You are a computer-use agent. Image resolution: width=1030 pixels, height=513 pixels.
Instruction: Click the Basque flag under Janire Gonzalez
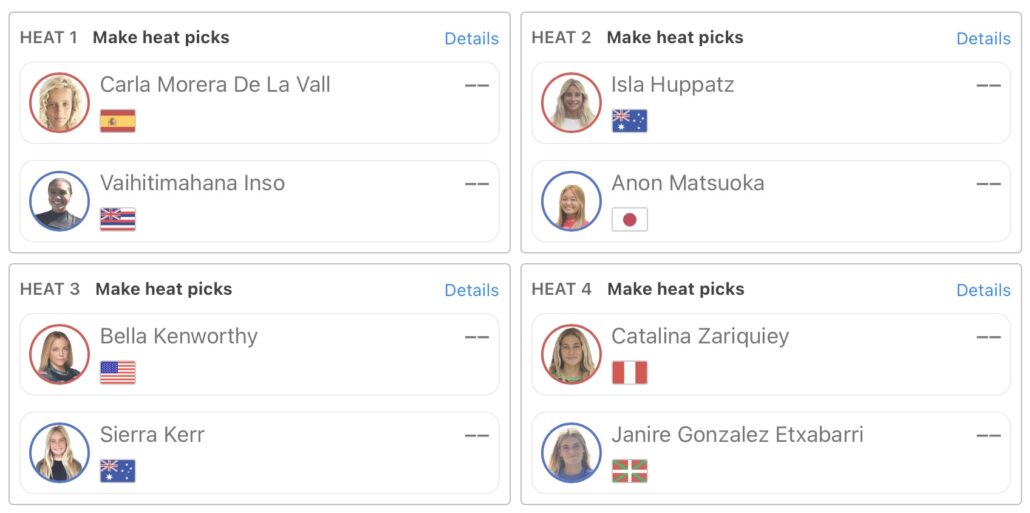tap(630, 471)
